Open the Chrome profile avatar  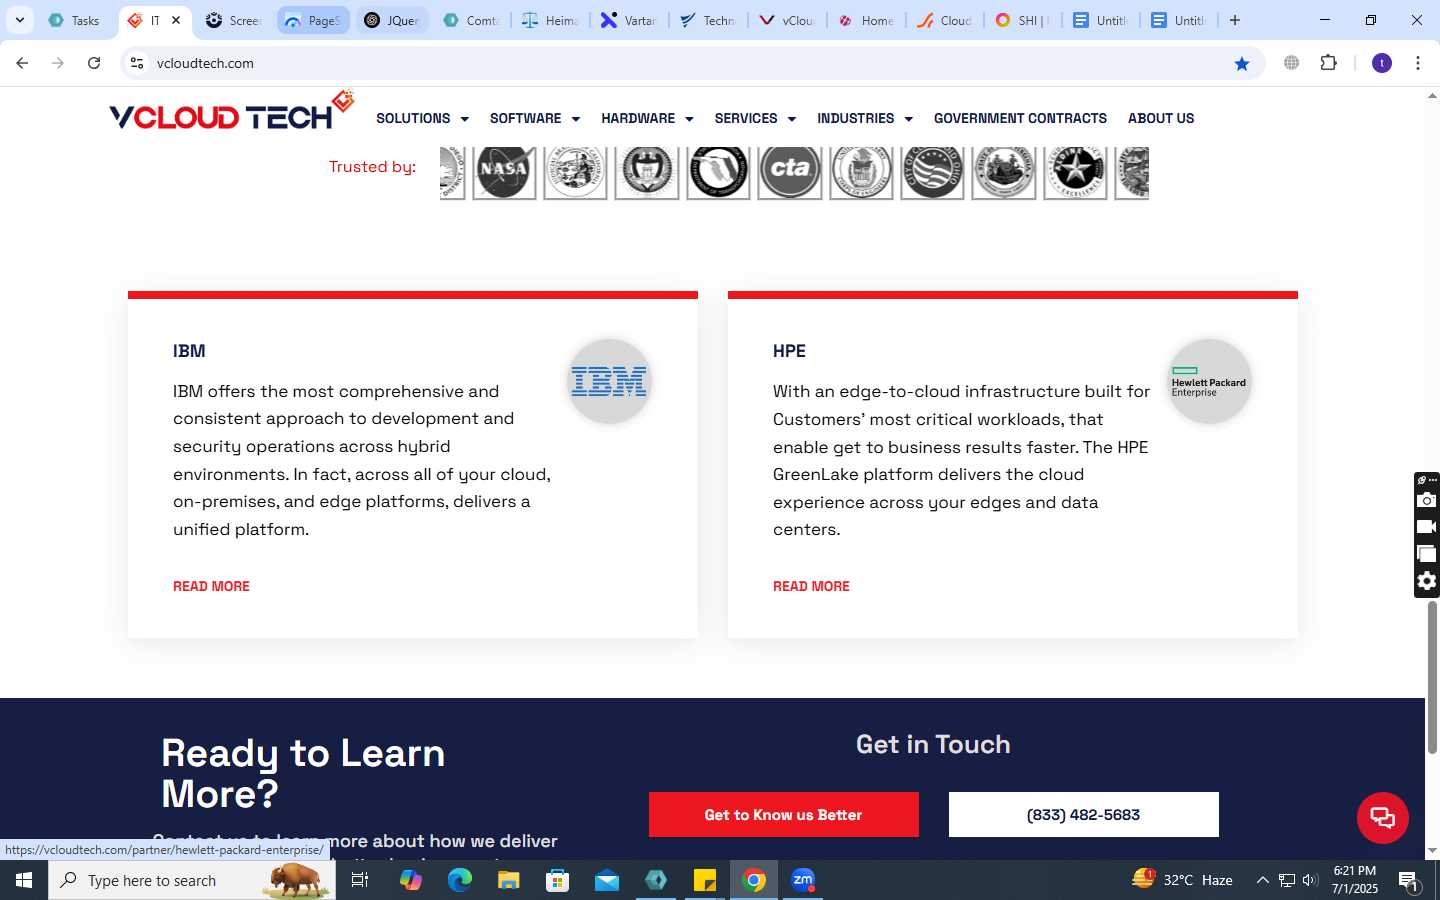coord(1382,63)
